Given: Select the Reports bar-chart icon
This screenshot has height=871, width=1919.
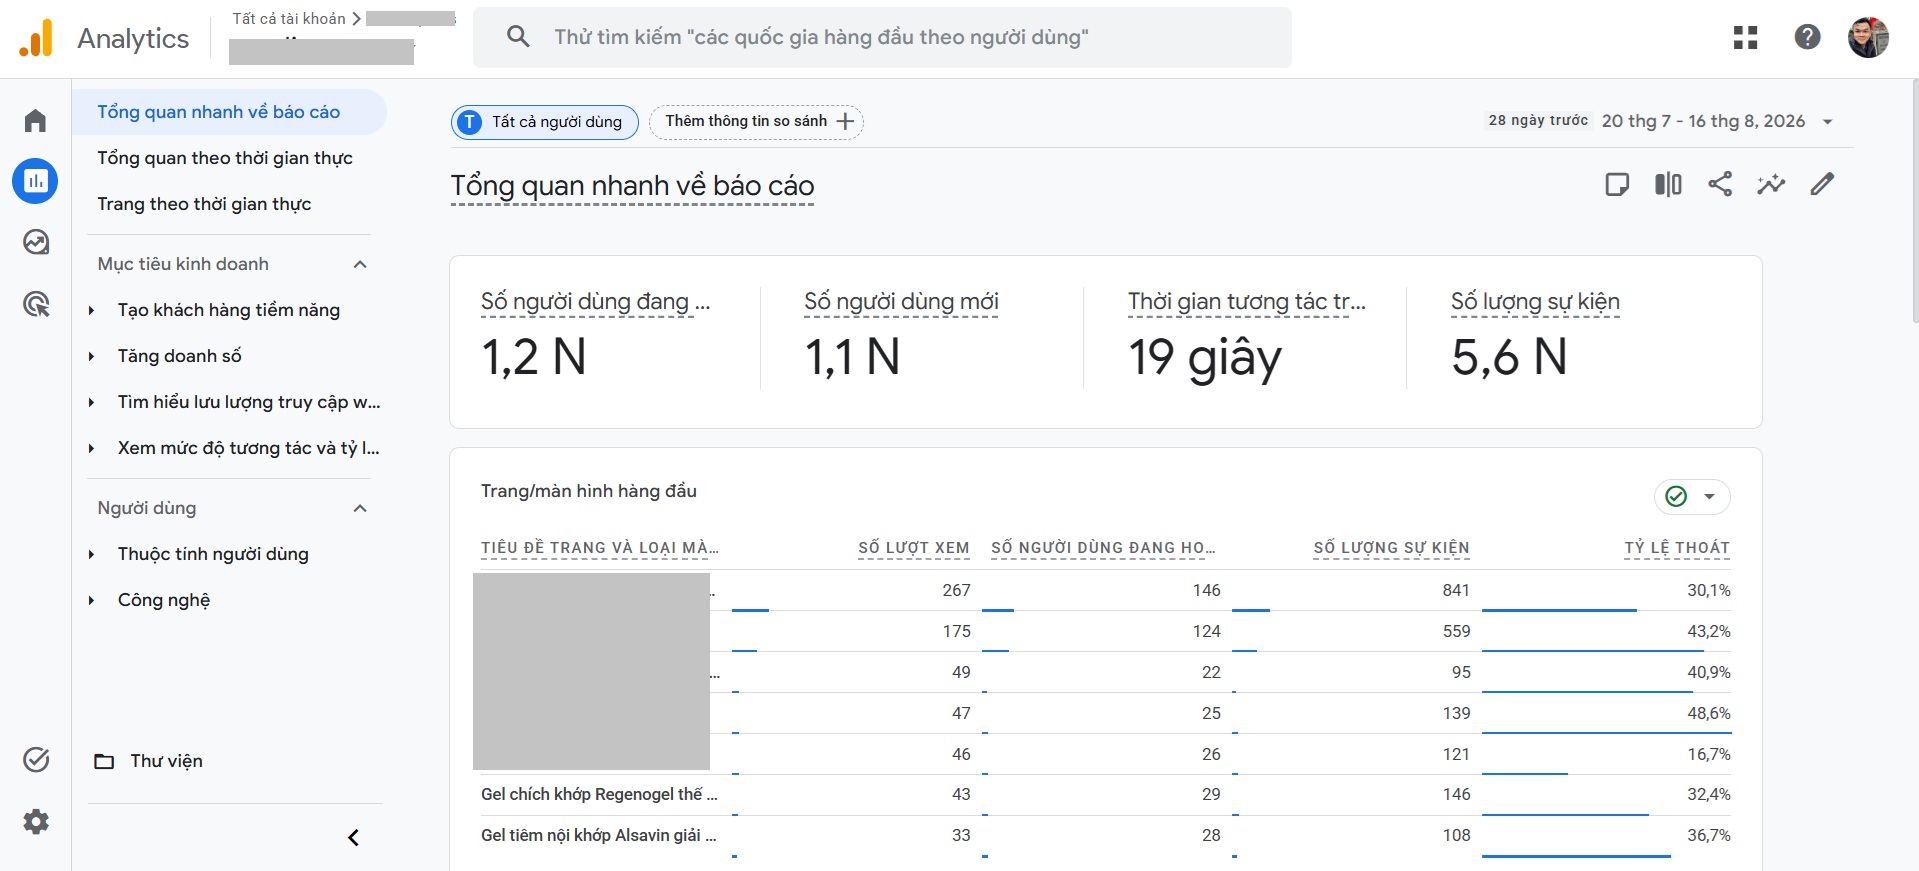Looking at the screenshot, I should point(35,181).
